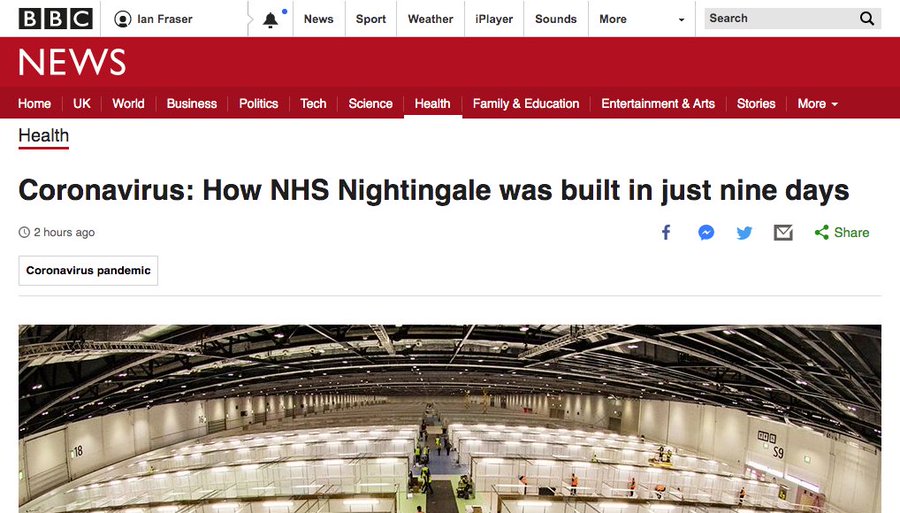900x513 pixels.
Task: Click the green Share icon
Action: (821, 232)
